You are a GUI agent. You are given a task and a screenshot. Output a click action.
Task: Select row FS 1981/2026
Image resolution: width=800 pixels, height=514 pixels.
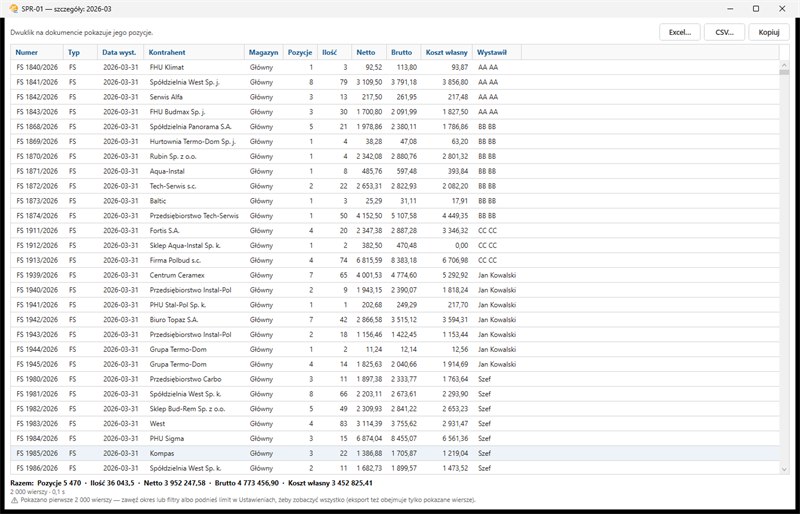(x=395, y=394)
